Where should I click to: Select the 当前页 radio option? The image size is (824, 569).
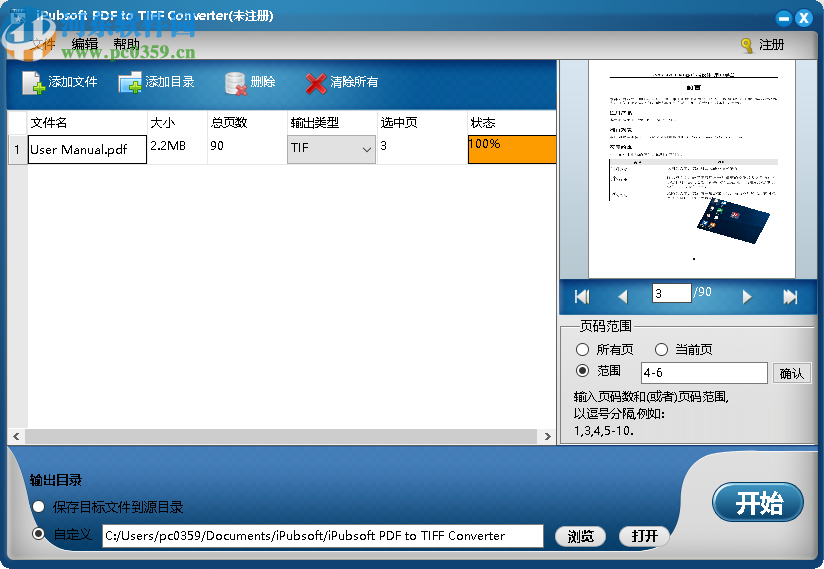click(x=661, y=349)
